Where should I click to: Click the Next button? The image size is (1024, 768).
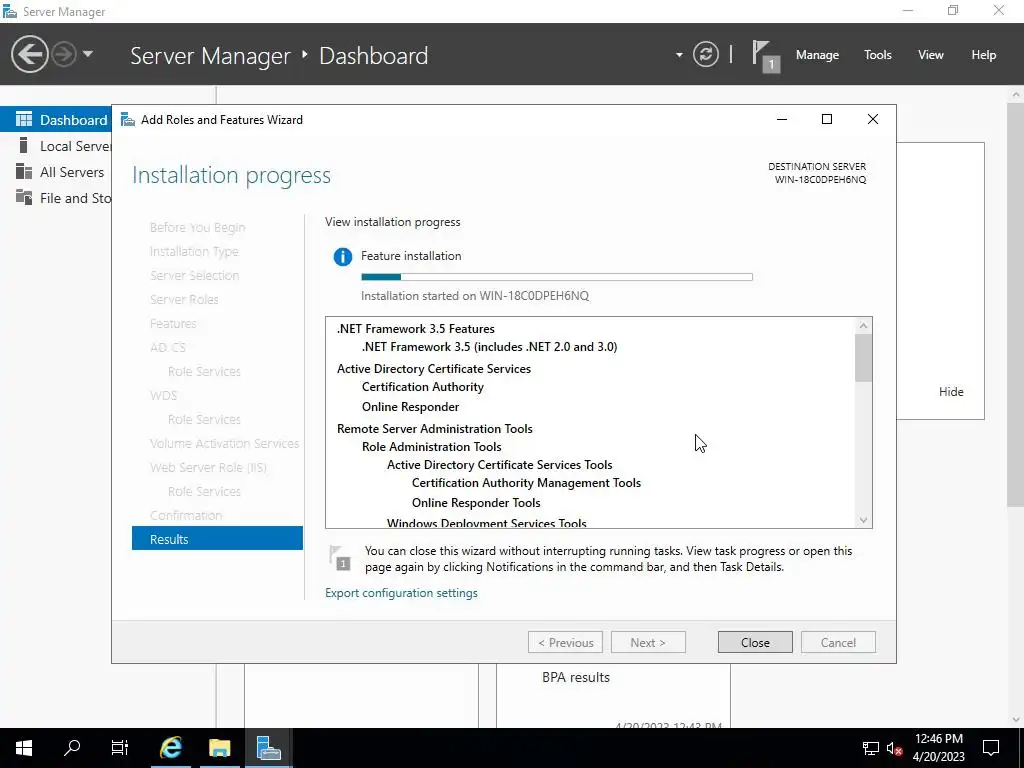click(648, 643)
